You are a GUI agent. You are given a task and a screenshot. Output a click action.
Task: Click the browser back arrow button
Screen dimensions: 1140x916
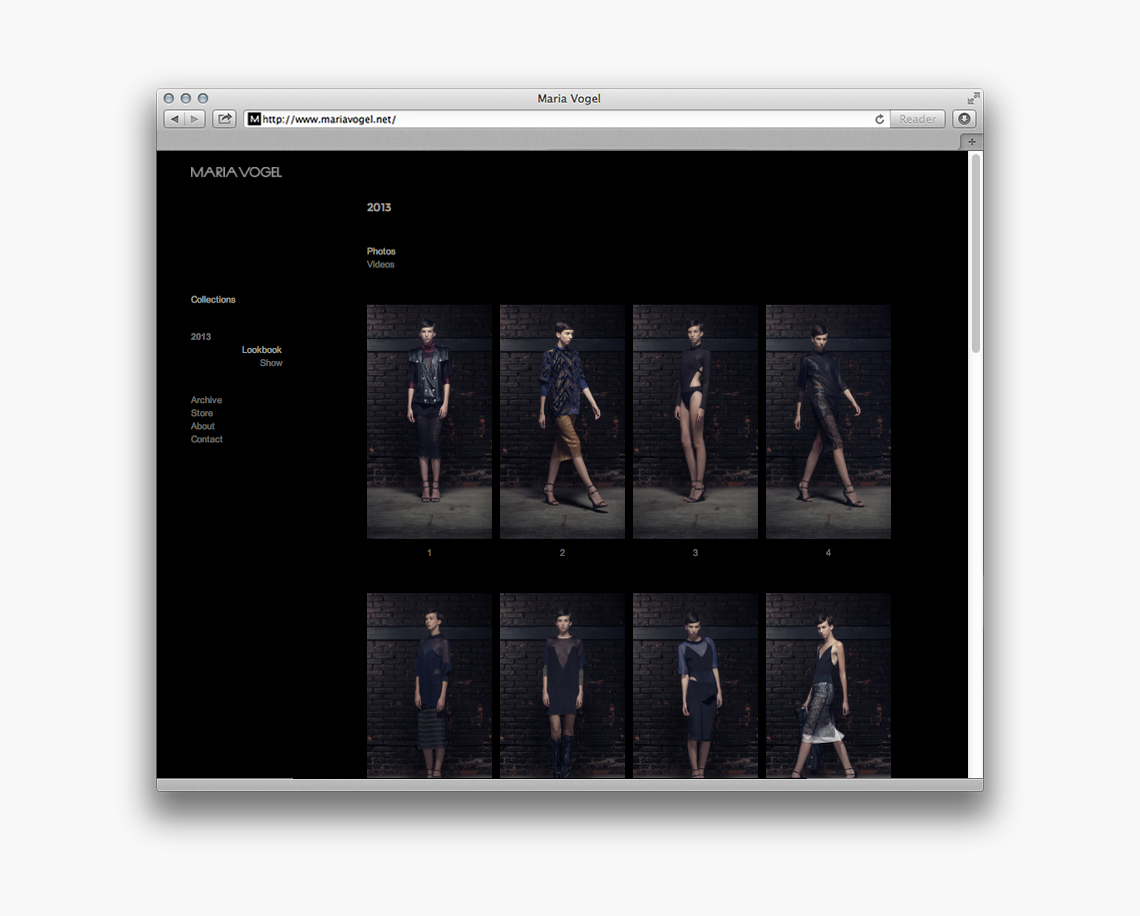click(x=174, y=119)
